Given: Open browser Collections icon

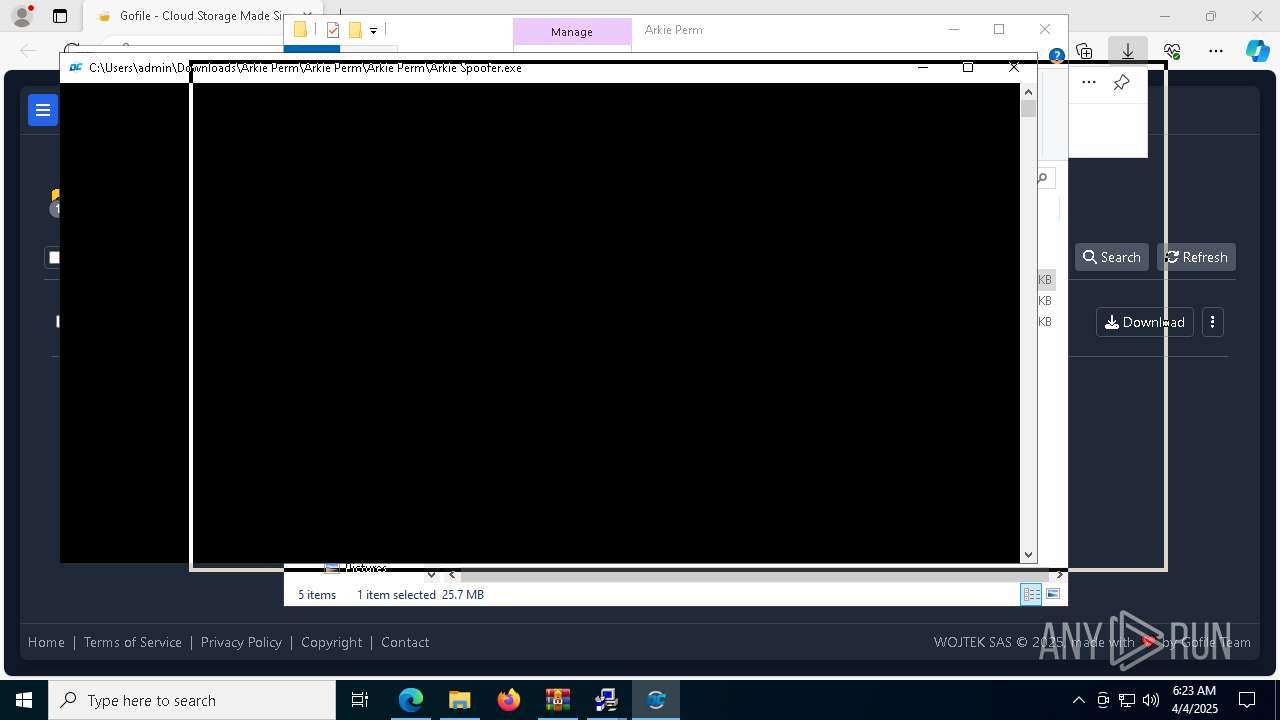Looking at the screenshot, I should tap(1084, 51).
